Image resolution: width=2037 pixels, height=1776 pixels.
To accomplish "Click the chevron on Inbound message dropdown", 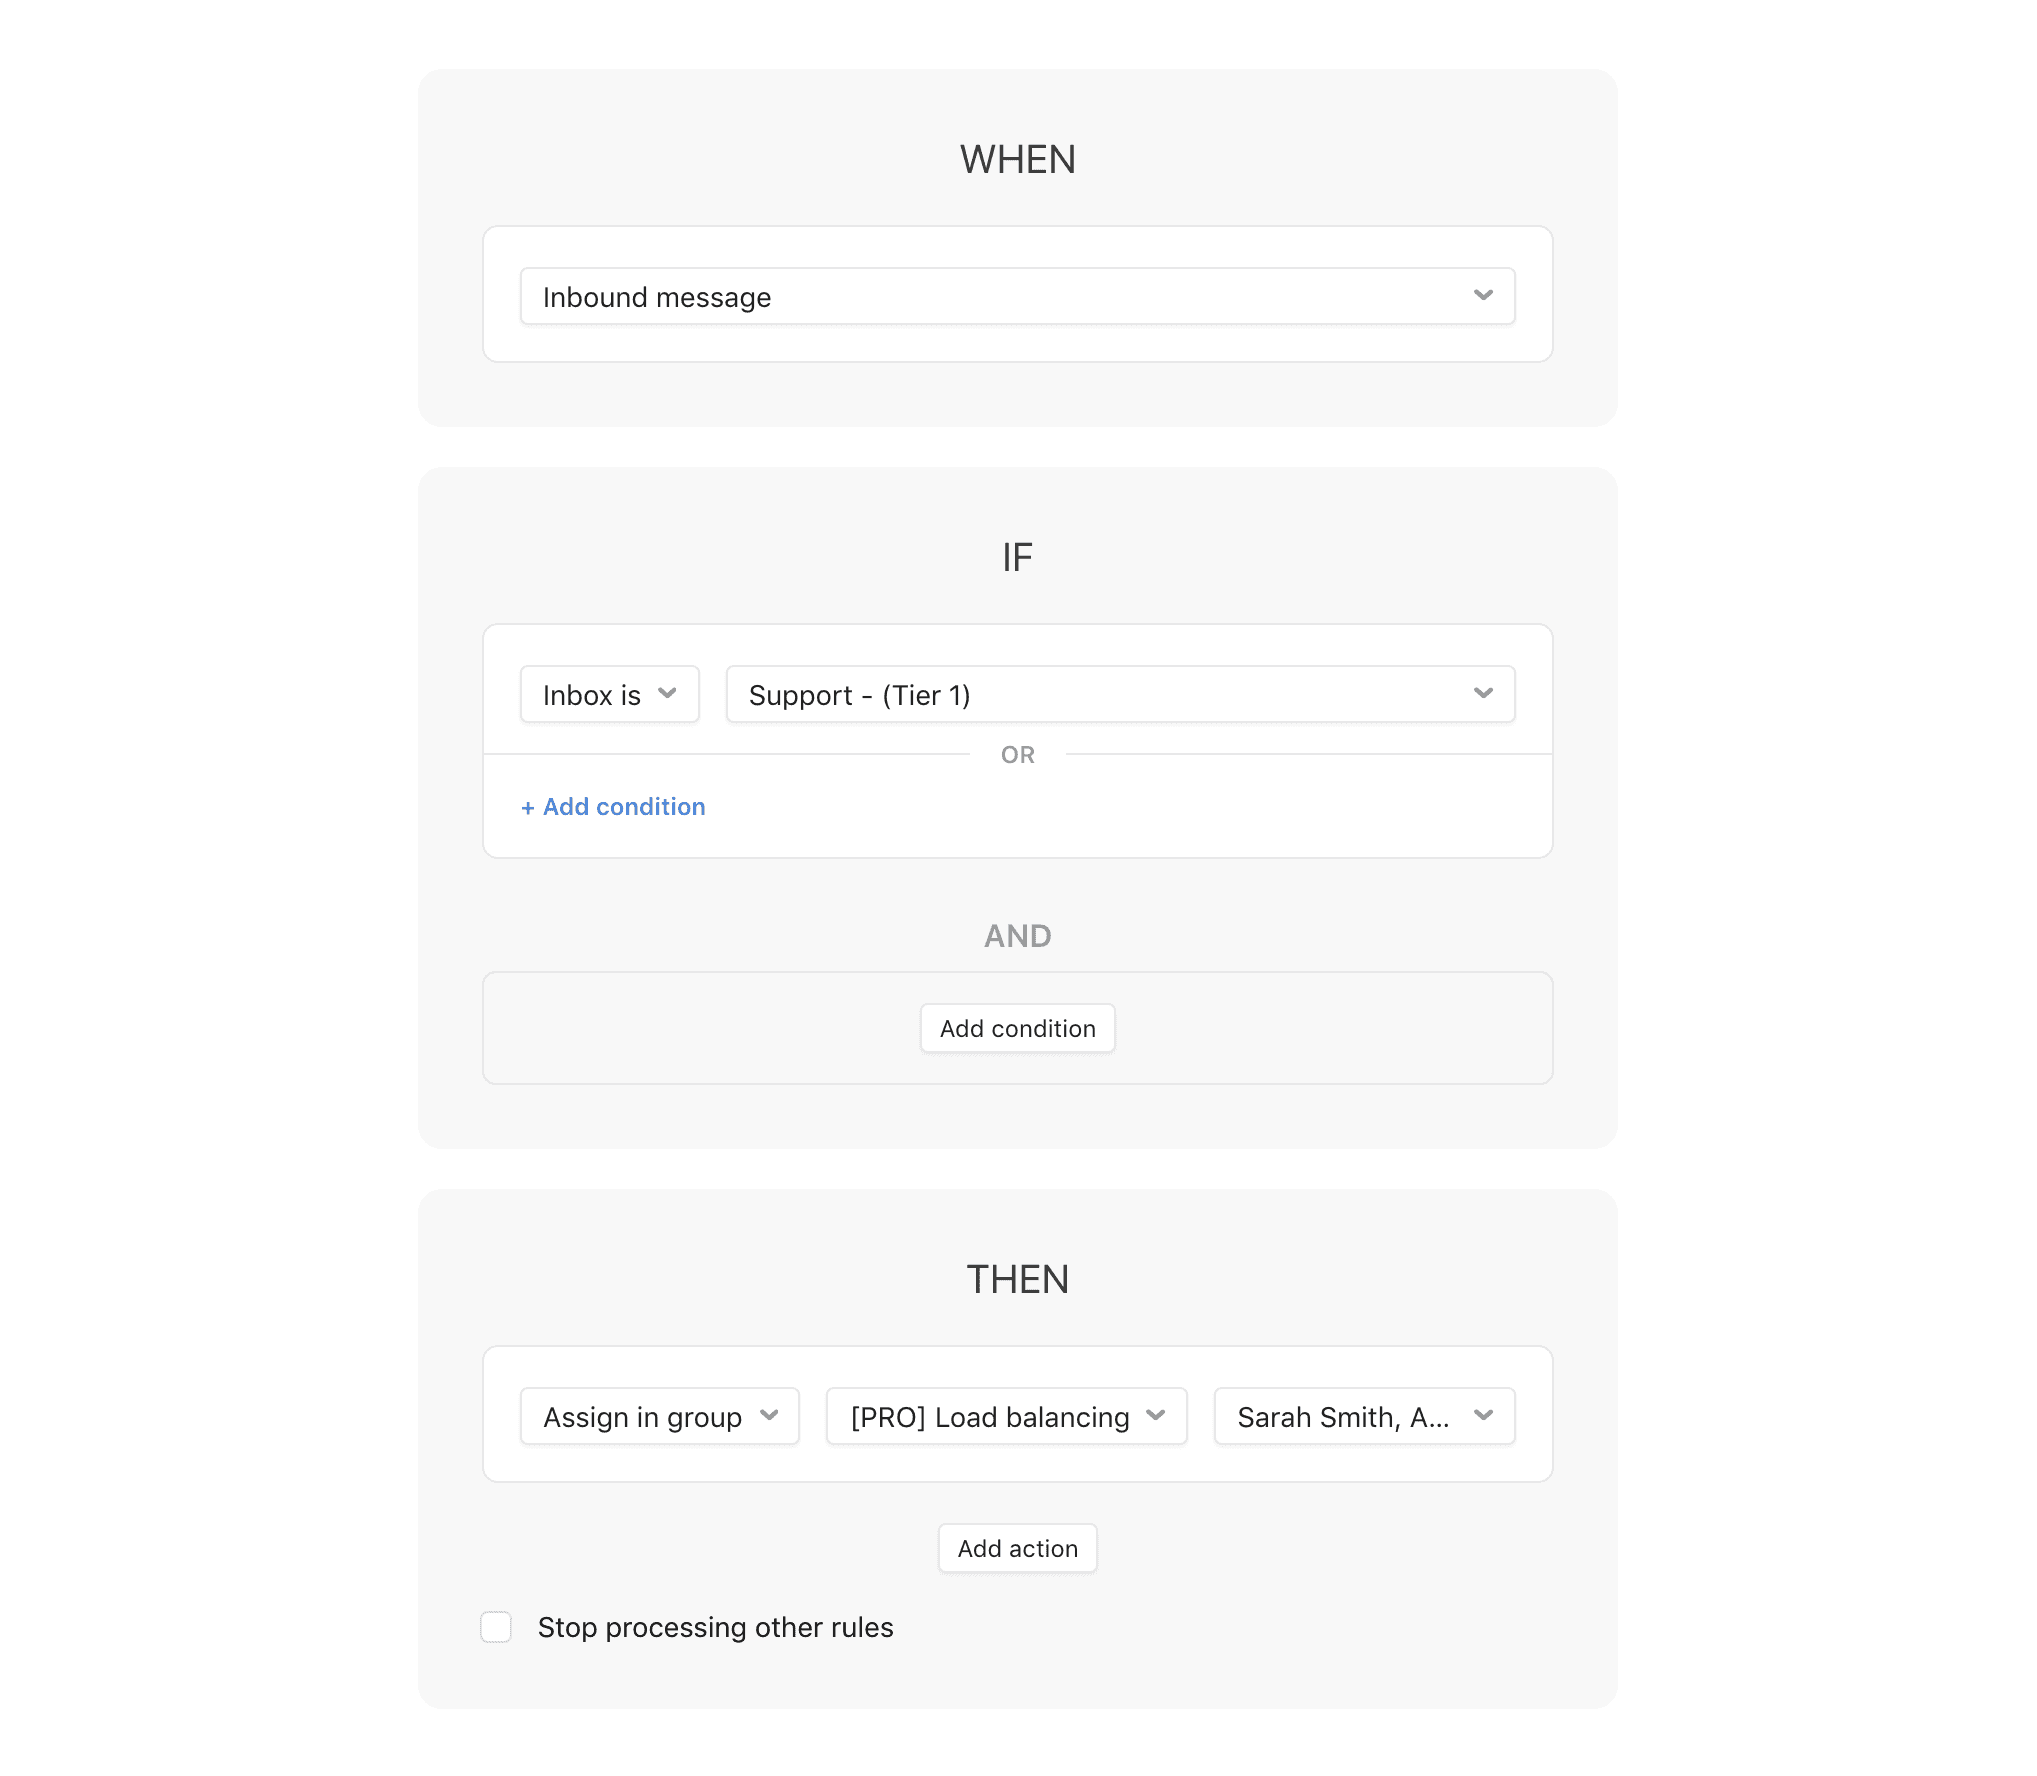I will [x=1483, y=296].
